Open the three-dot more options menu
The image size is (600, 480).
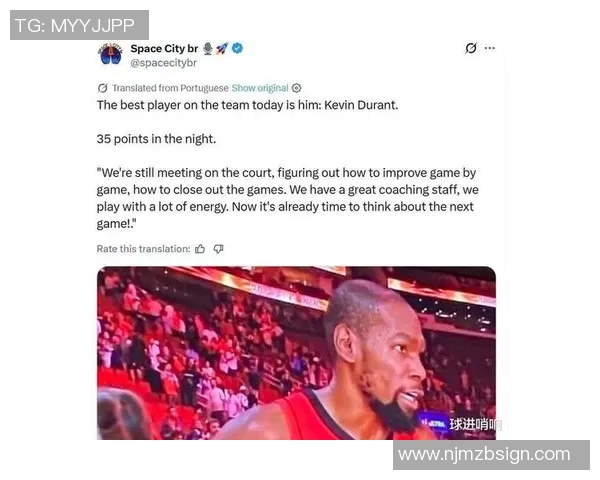point(490,48)
